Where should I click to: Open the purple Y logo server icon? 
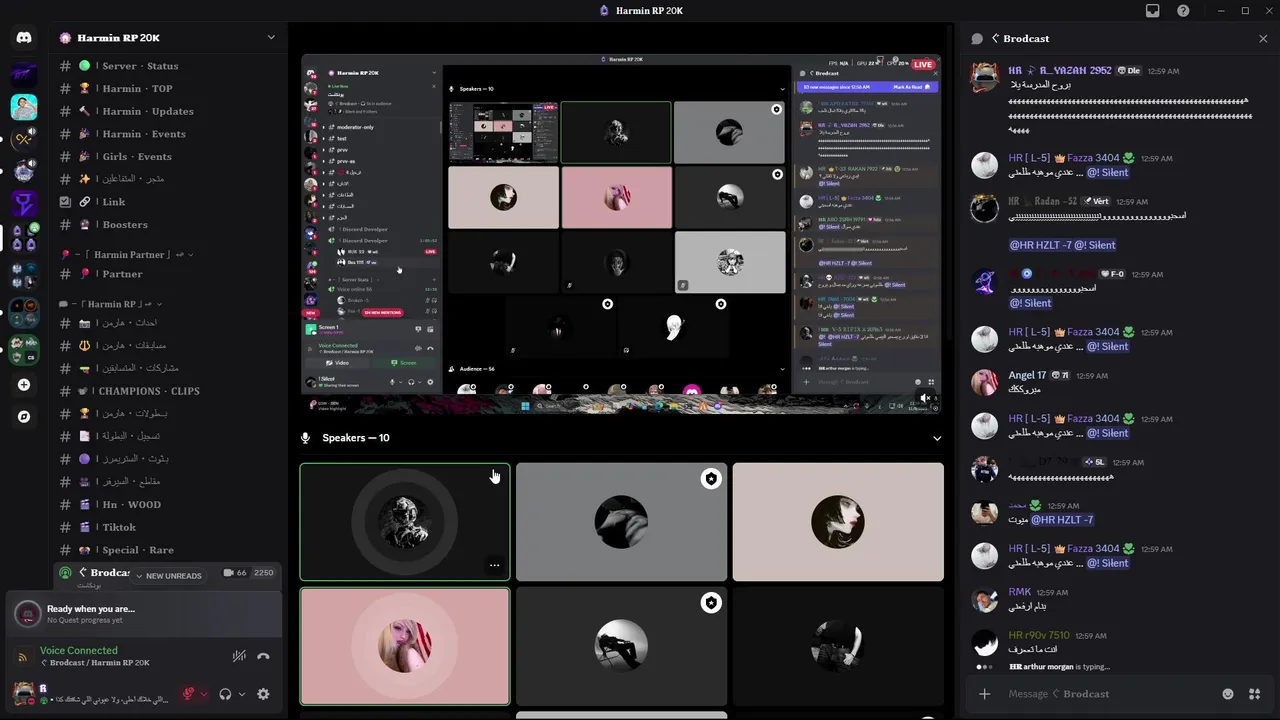pyautogui.click(x=24, y=205)
